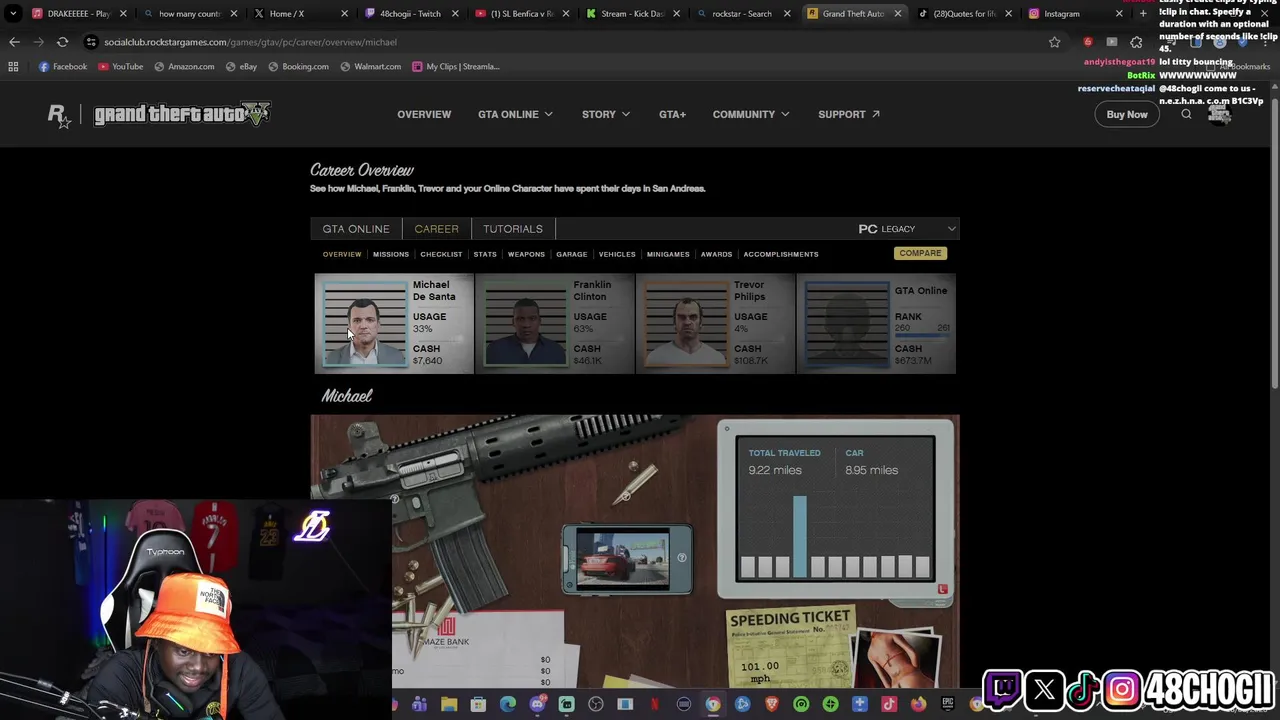
Task: Select the Overview career sub-tab
Action: coord(342,254)
